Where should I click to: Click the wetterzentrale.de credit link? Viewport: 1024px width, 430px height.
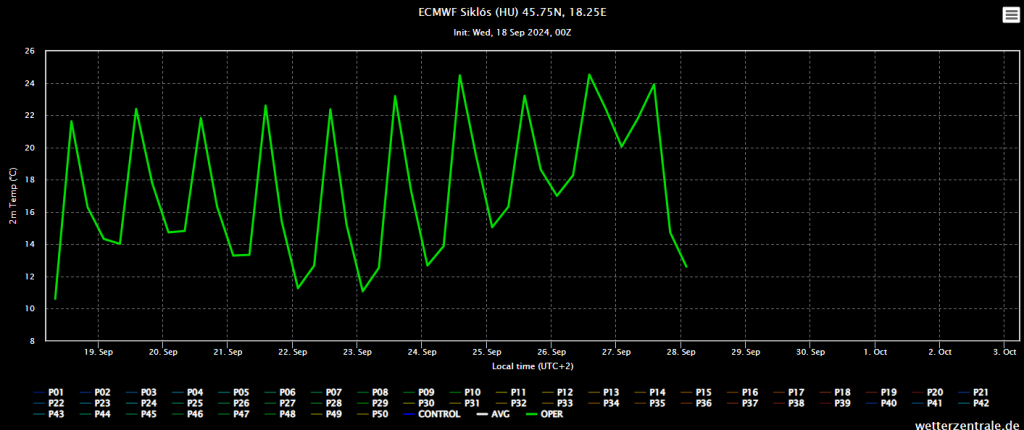(966, 425)
